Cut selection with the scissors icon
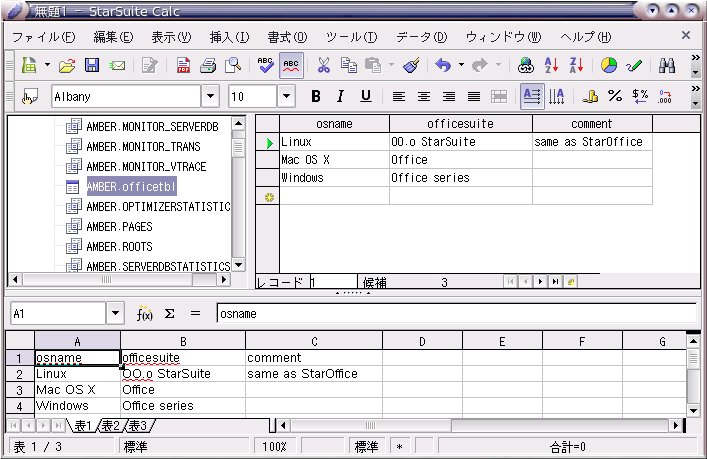This screenshot has height=459, width=707. pyautogui.click(x=323, y=66)
